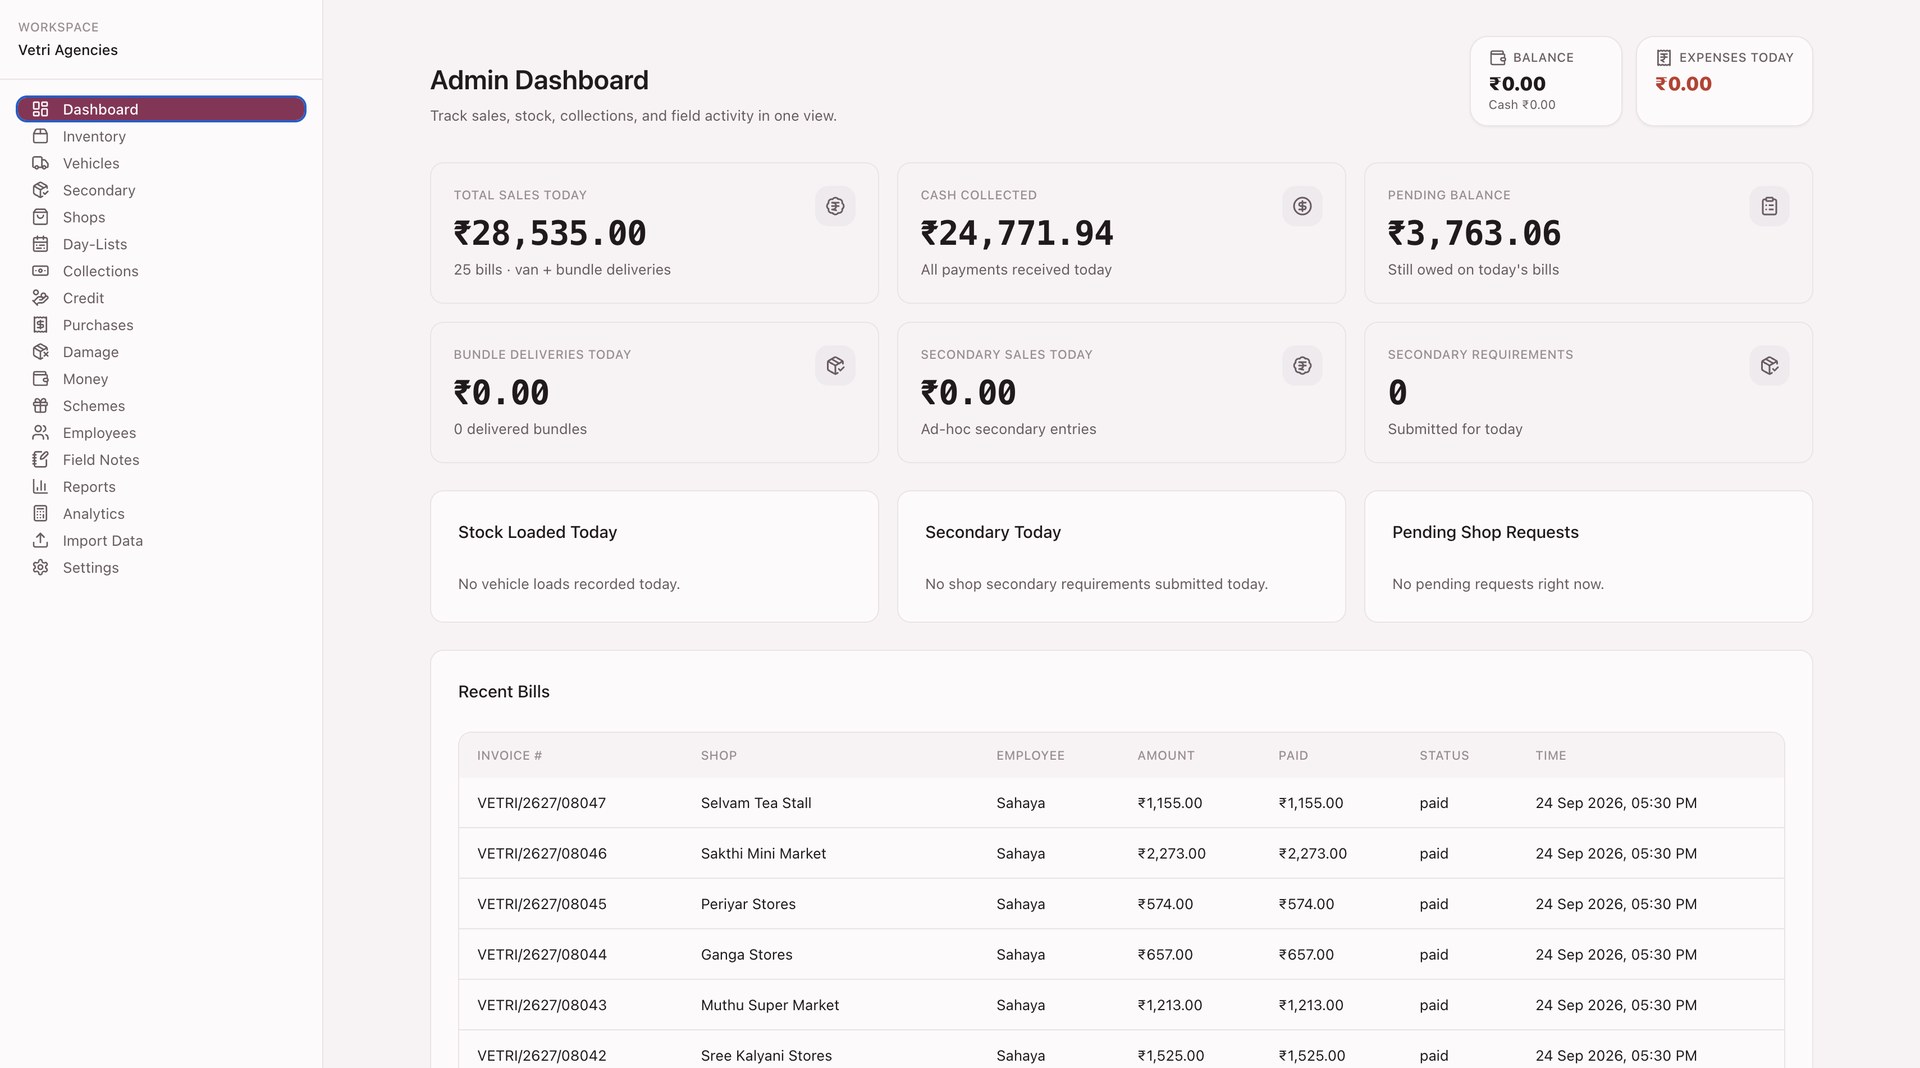This screenshot has width=1920, height=1068.
Task: Click the rupee icon in Secondary Sales Today card
Action: pyautogui.click(x=1302, y=366)
